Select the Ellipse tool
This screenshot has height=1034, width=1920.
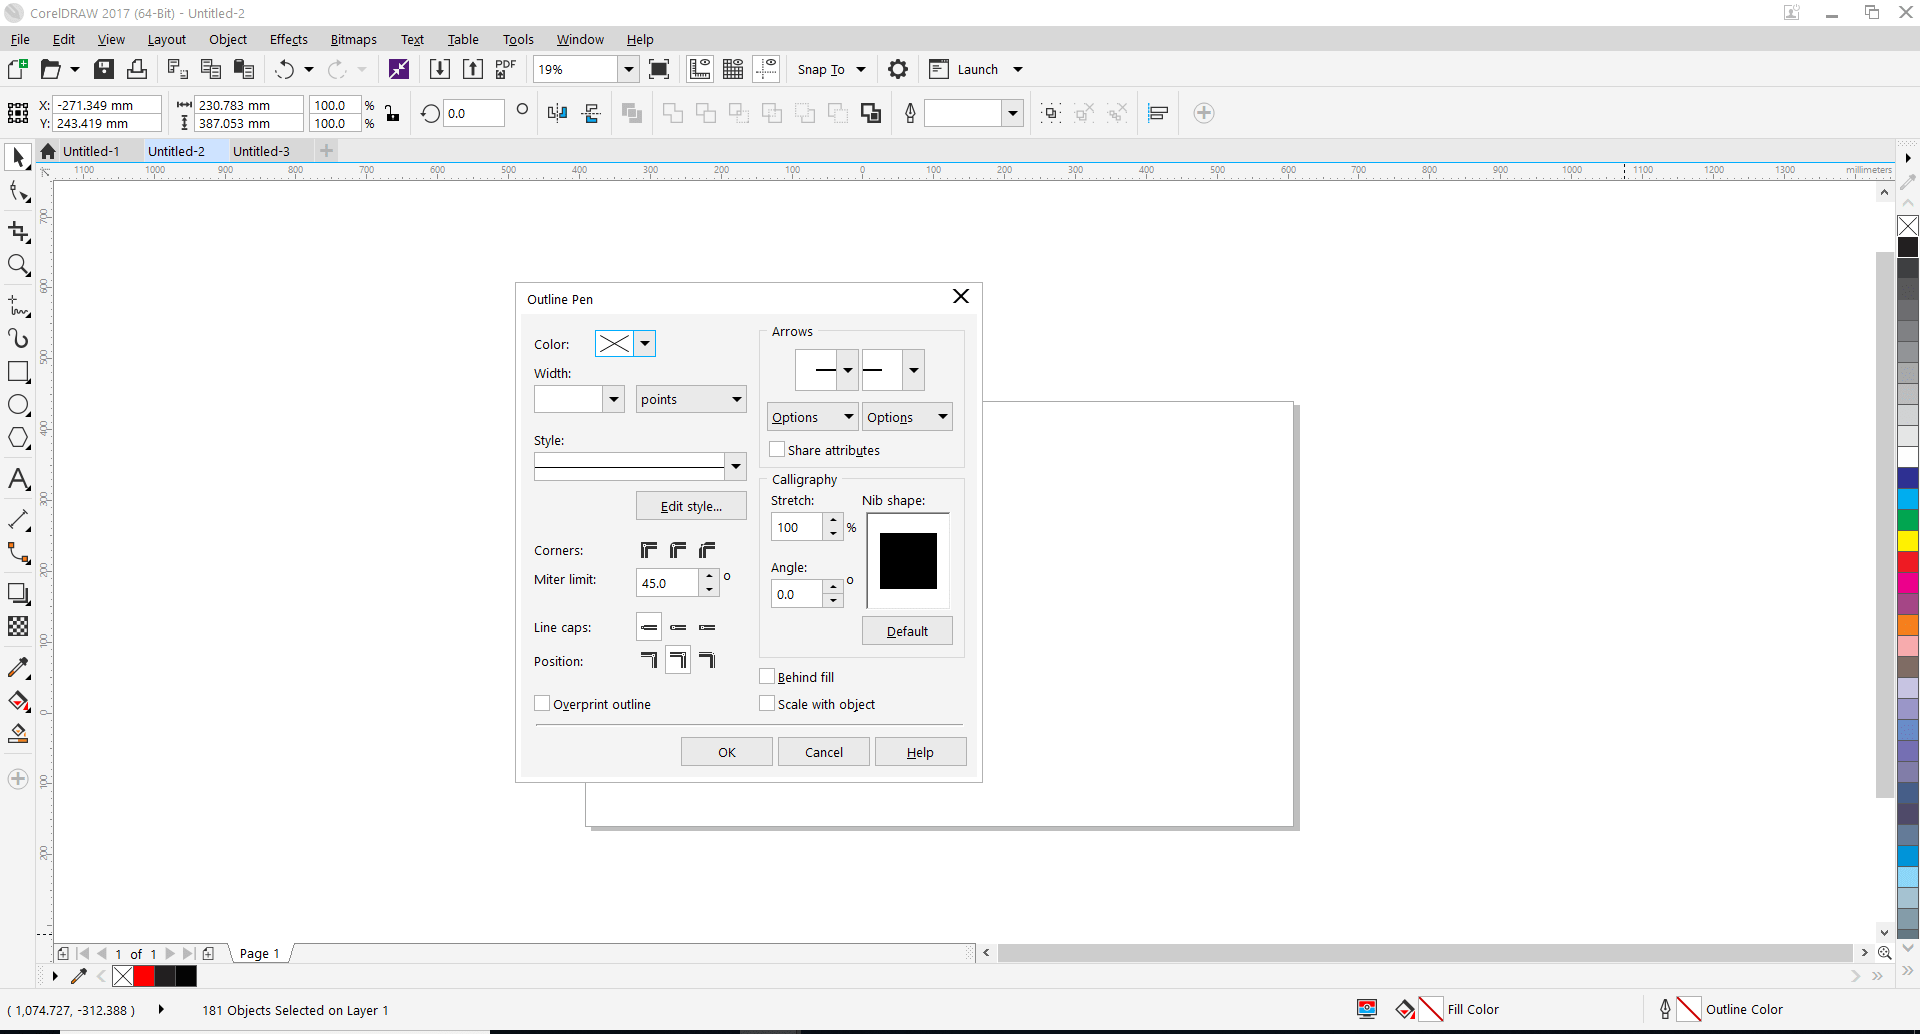coord(18,405)
